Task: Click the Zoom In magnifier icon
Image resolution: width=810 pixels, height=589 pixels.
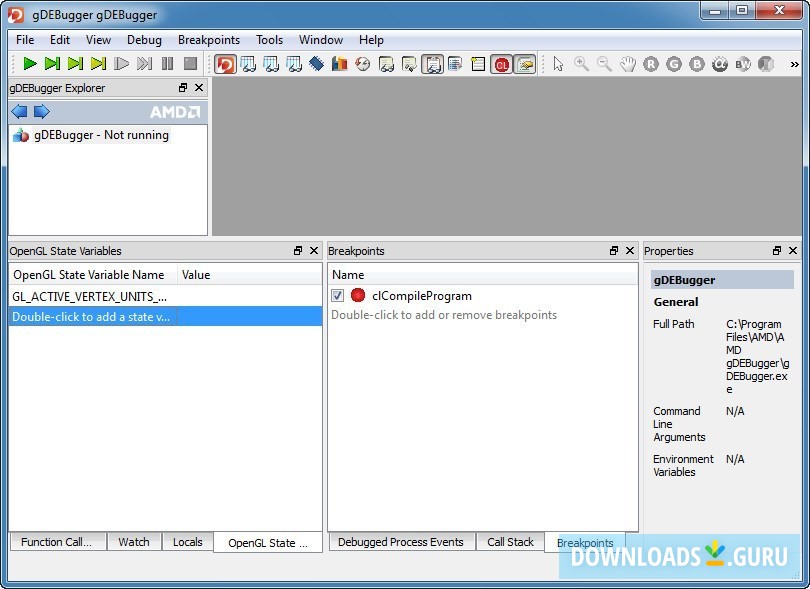Action: click(580, 63)
